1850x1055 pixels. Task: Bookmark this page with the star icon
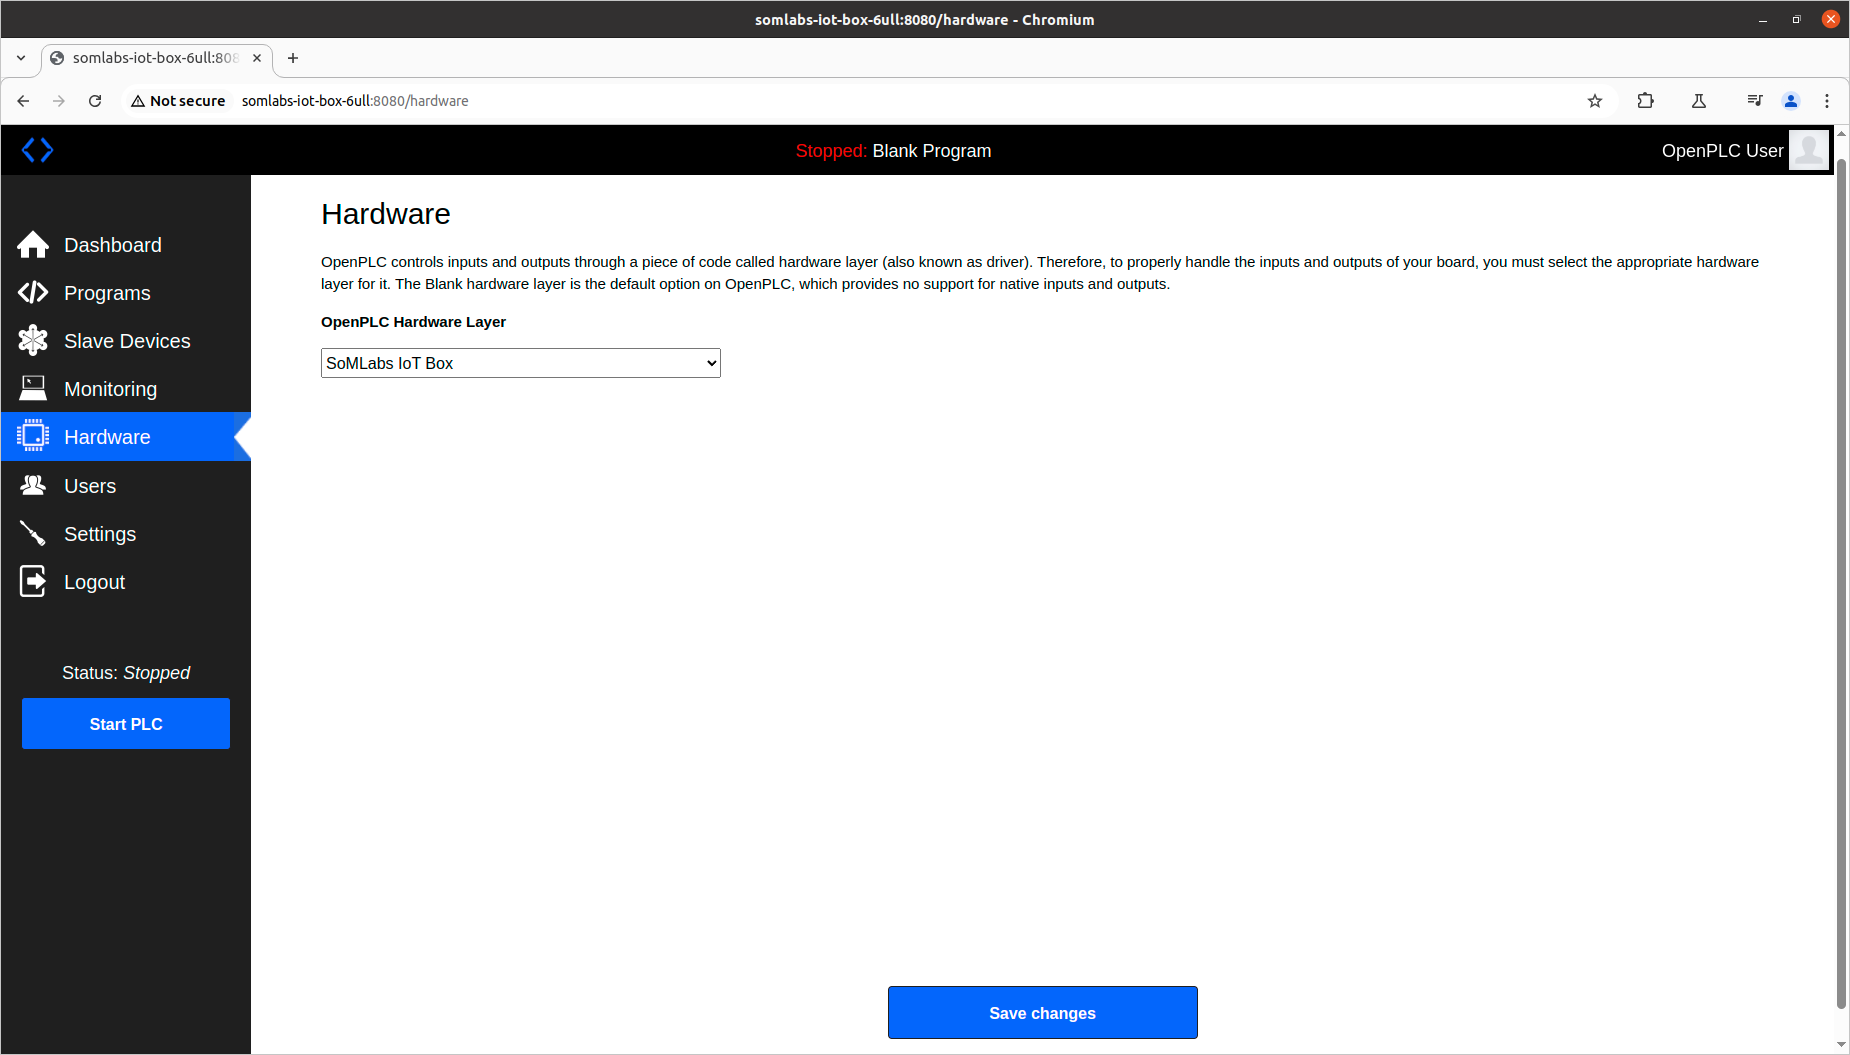pyautogui.click(x=1595, y=101)
